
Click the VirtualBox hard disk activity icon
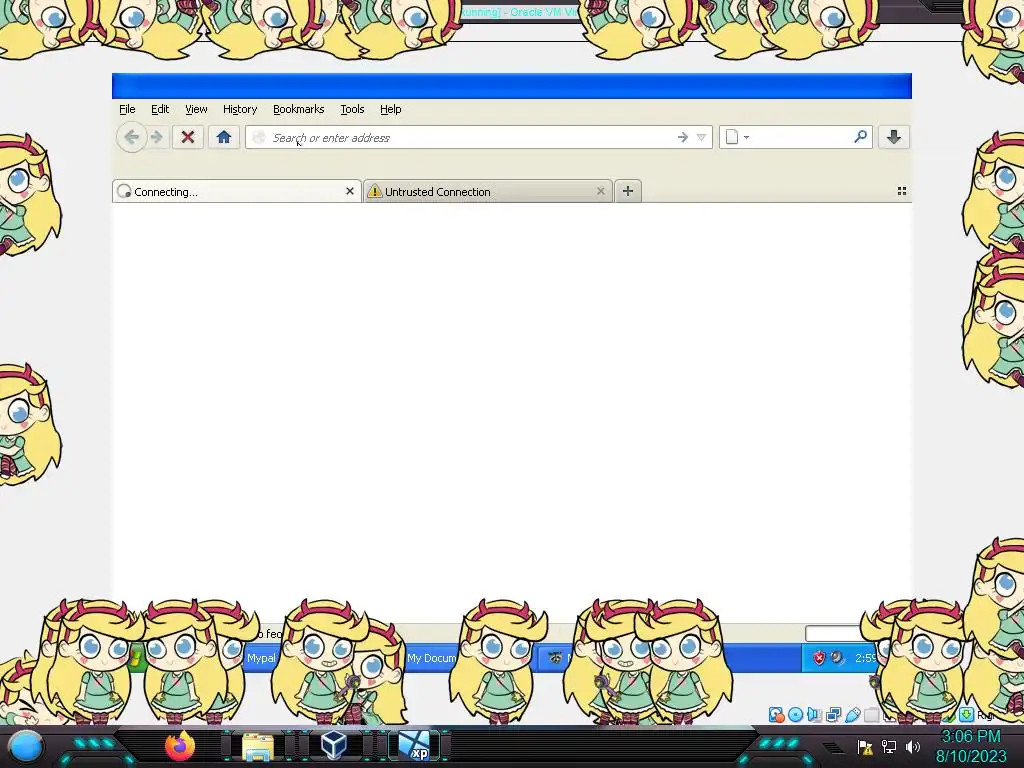pyautogui.click(x=776, y=715)
